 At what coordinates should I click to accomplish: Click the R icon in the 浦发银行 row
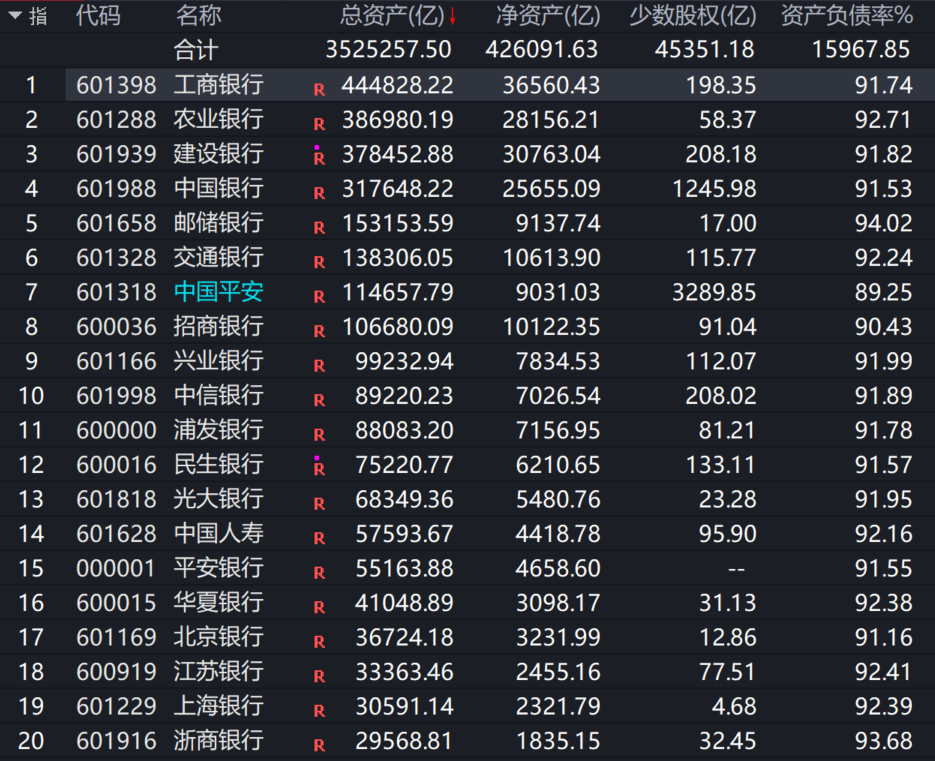(x=320, y=435)
